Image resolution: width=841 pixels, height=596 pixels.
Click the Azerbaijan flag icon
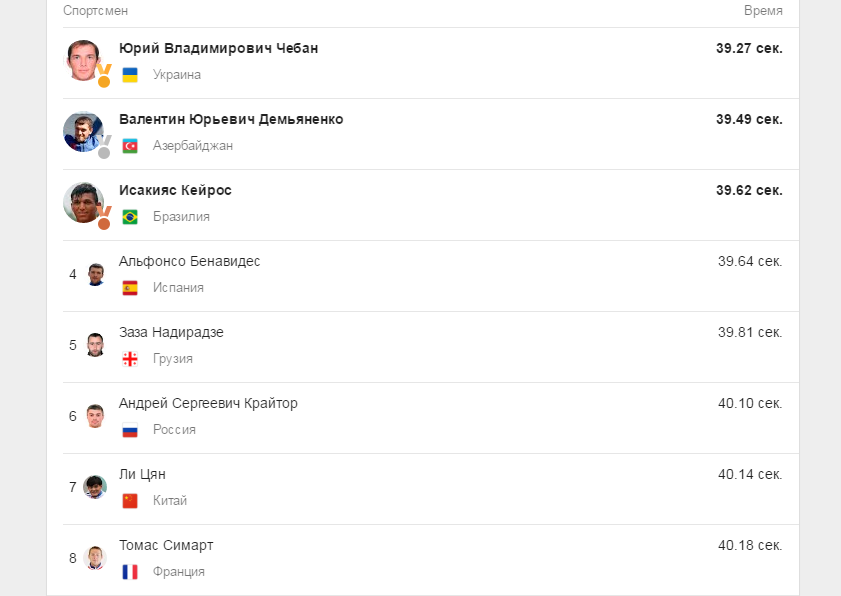(x=130, y=146)
